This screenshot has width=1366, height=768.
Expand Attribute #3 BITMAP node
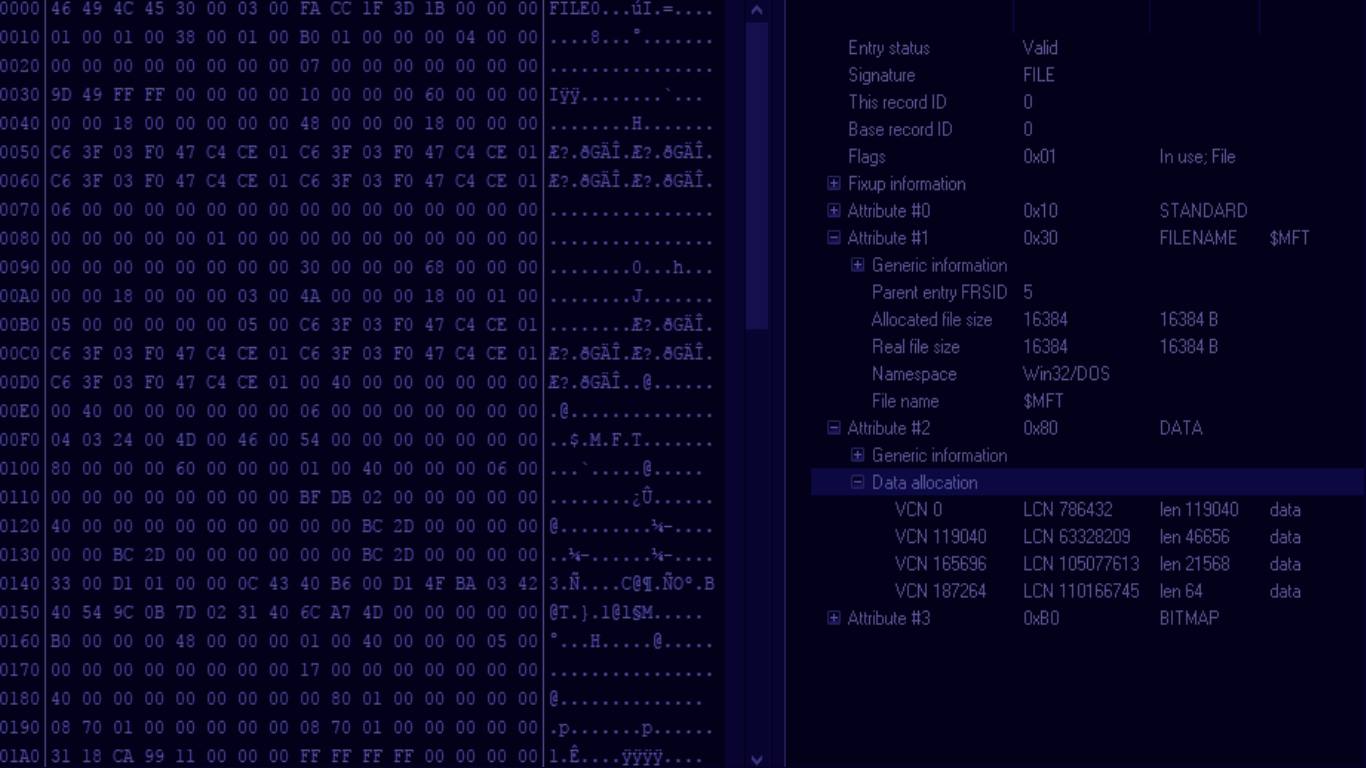[x=833, y=618]
